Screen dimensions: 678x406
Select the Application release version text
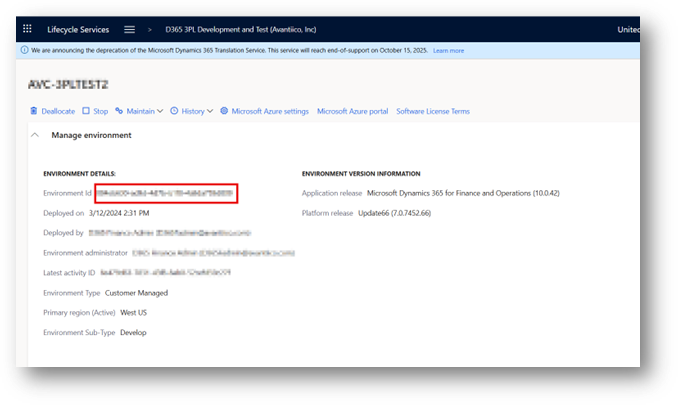(x=463, y=193)
